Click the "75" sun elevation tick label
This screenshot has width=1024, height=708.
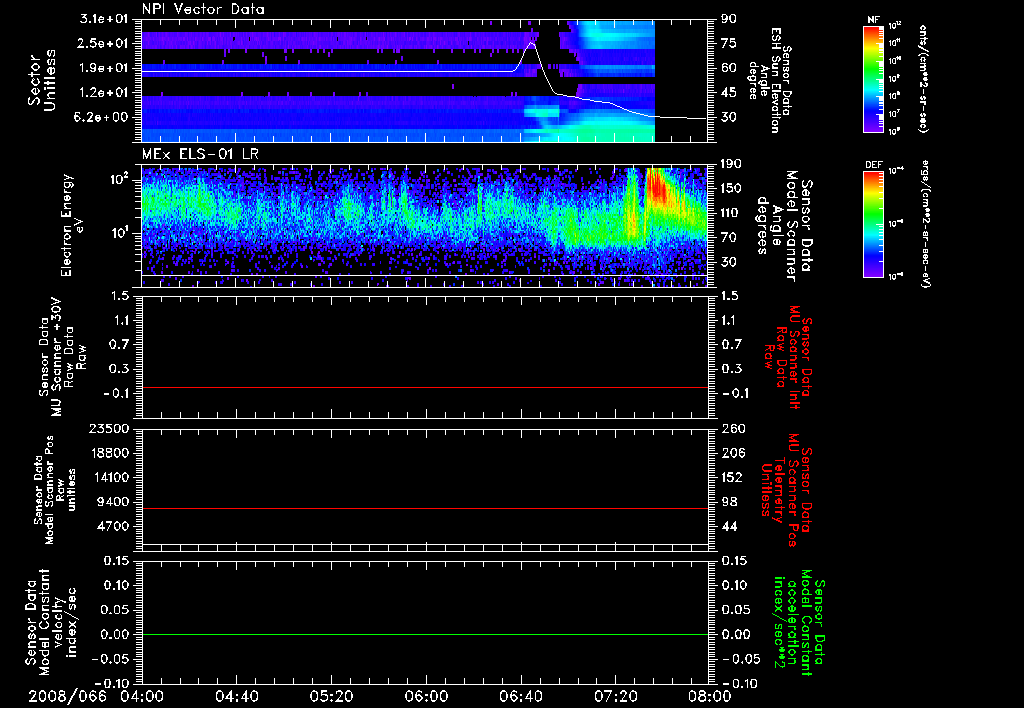729,43
